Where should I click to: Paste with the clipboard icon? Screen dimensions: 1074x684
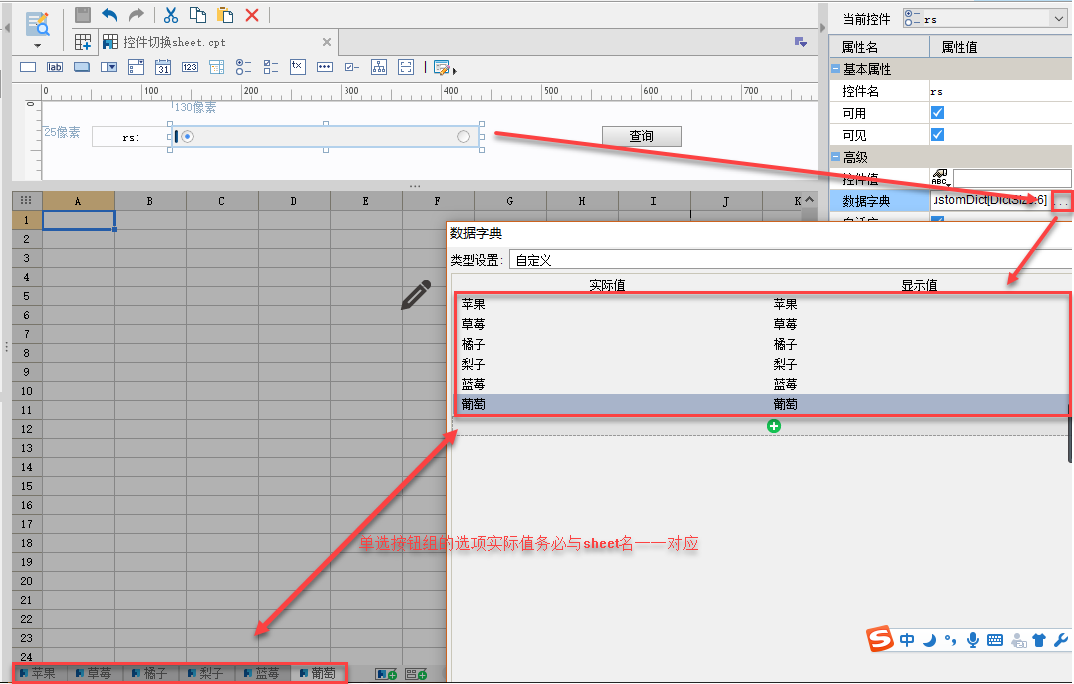pos(225,14)
